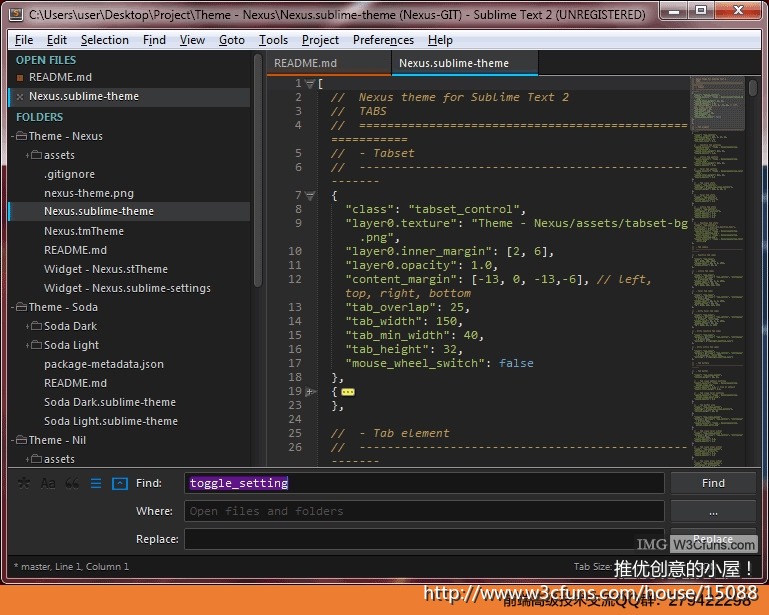Click the sidebar vertical scrollbar

257,172
